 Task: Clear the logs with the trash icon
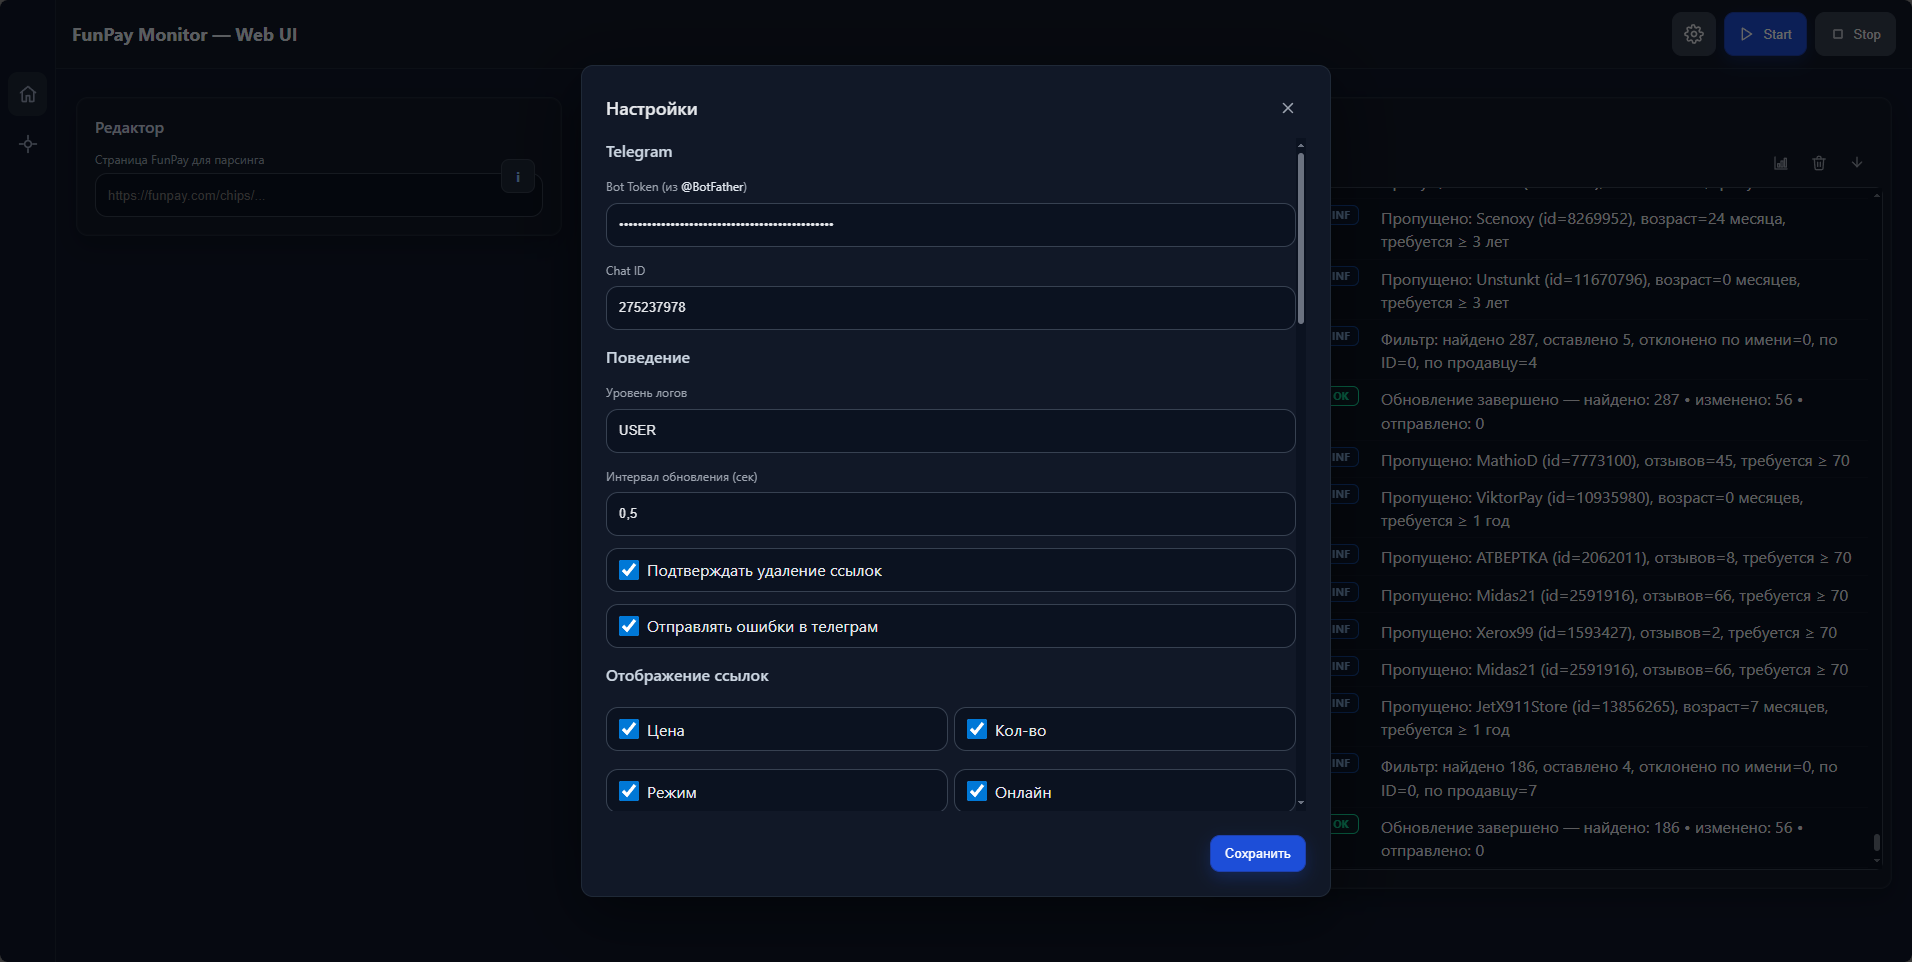pyautogui.click(x=1819, y=163)
